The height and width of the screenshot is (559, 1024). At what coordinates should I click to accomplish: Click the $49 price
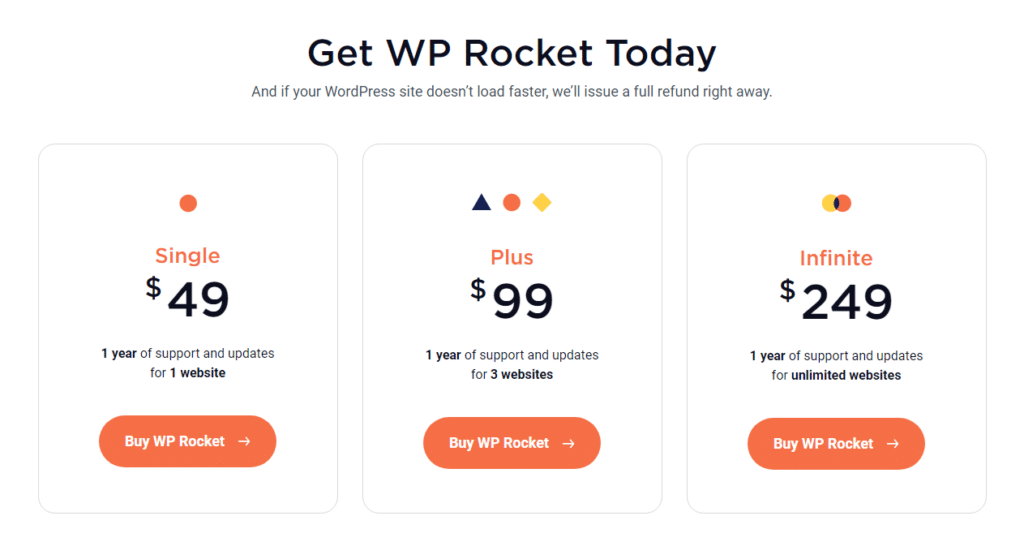(188, 298)
